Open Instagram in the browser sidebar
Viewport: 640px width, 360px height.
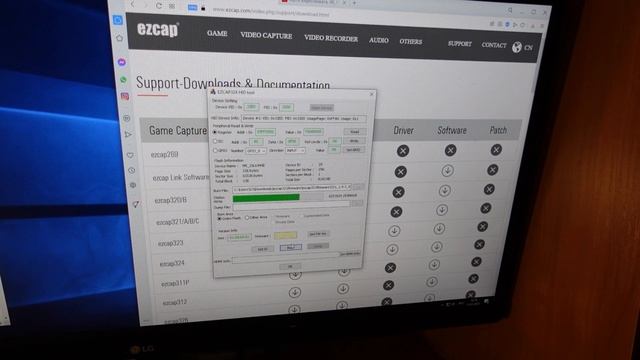tap(125, 96)
